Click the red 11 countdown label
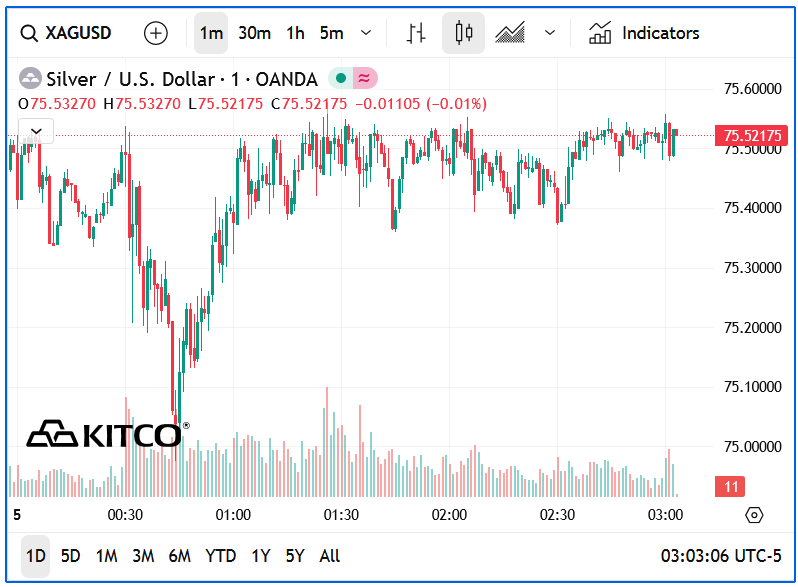 coord(730,487)
